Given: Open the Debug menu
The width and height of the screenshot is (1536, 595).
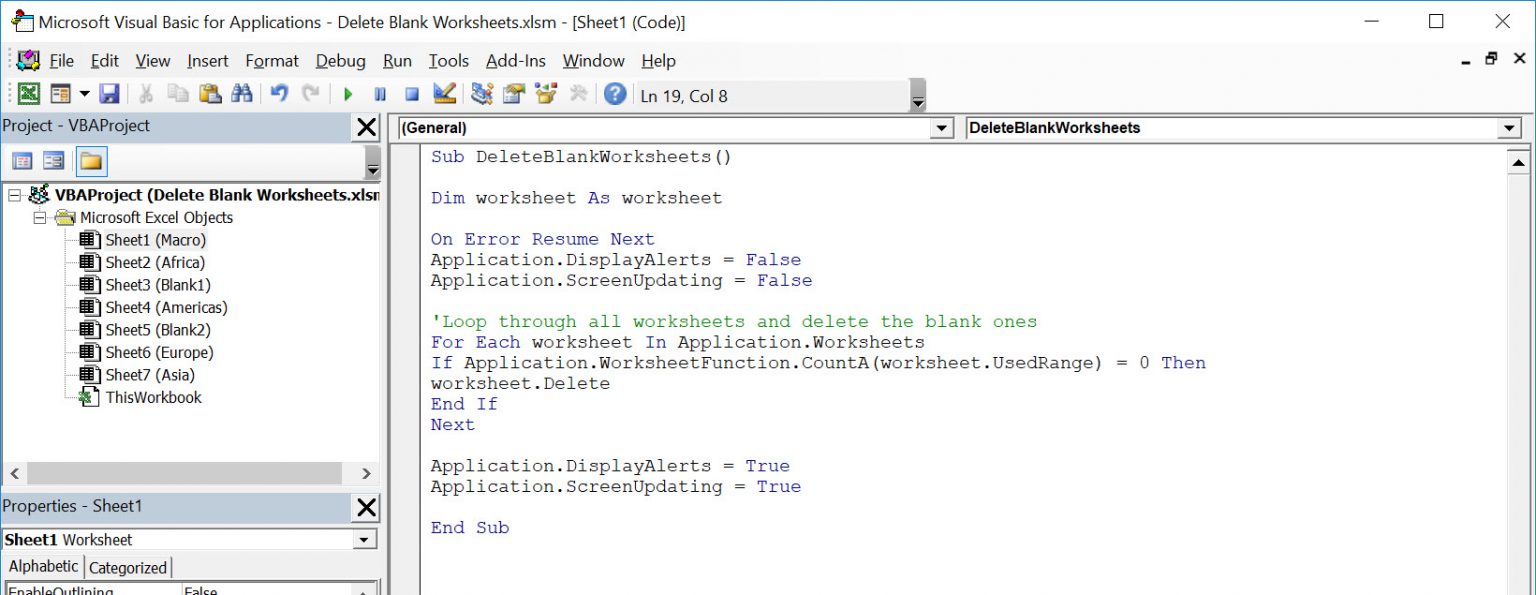Looking at the screenshot, I should pos(340,61).
